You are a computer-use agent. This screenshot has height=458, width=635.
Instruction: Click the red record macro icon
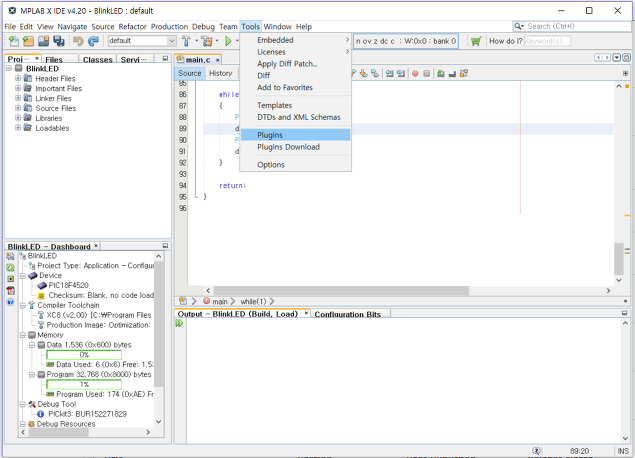(415, 74)
